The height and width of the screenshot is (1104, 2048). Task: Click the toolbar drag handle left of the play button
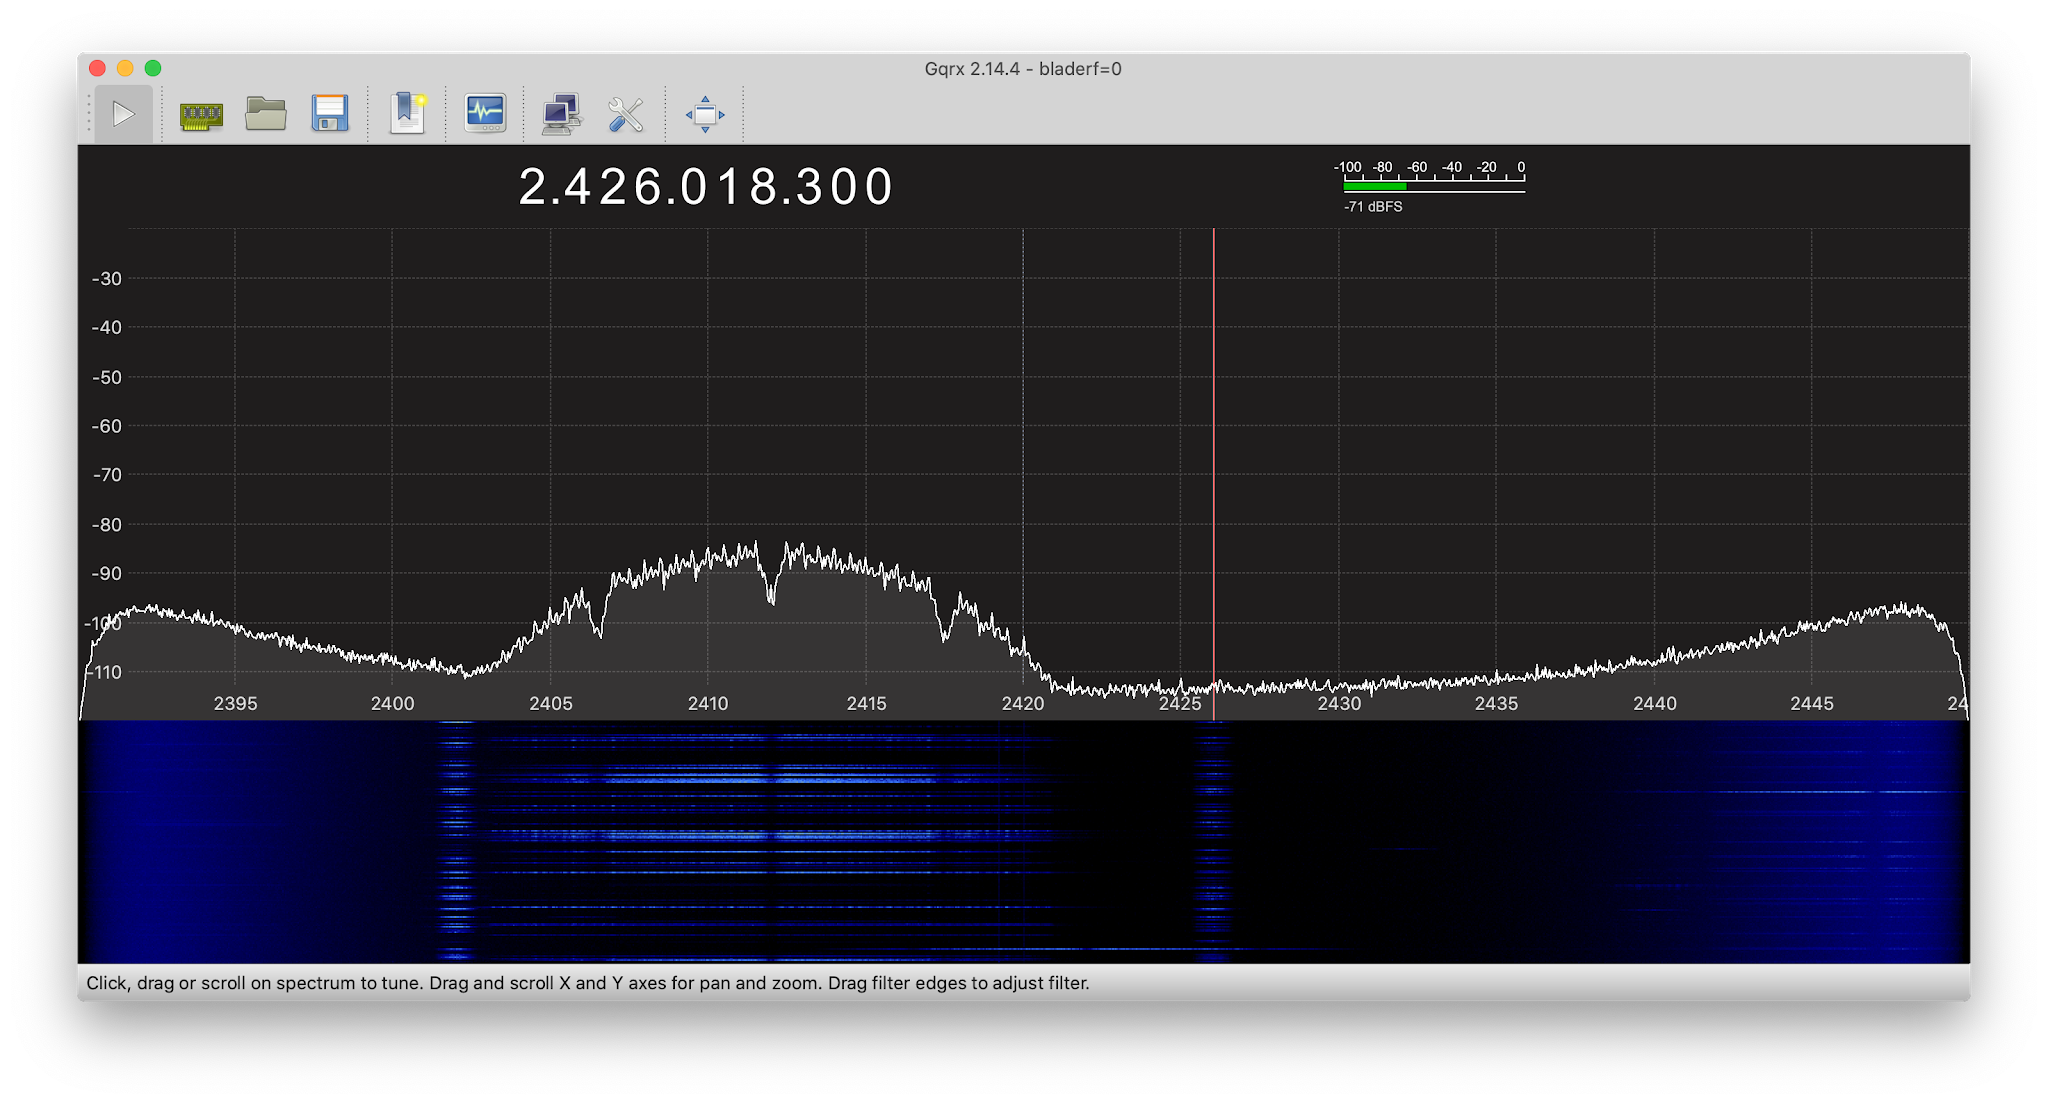pyautogui.click(x=88, y=114)
